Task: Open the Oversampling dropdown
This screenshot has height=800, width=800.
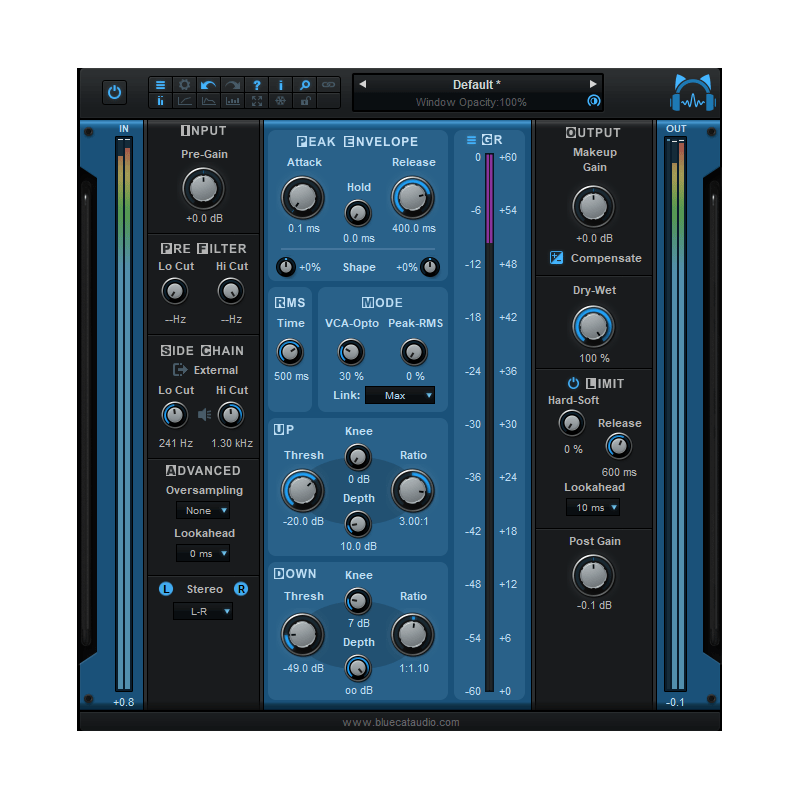Action: [x=203, y=510]
